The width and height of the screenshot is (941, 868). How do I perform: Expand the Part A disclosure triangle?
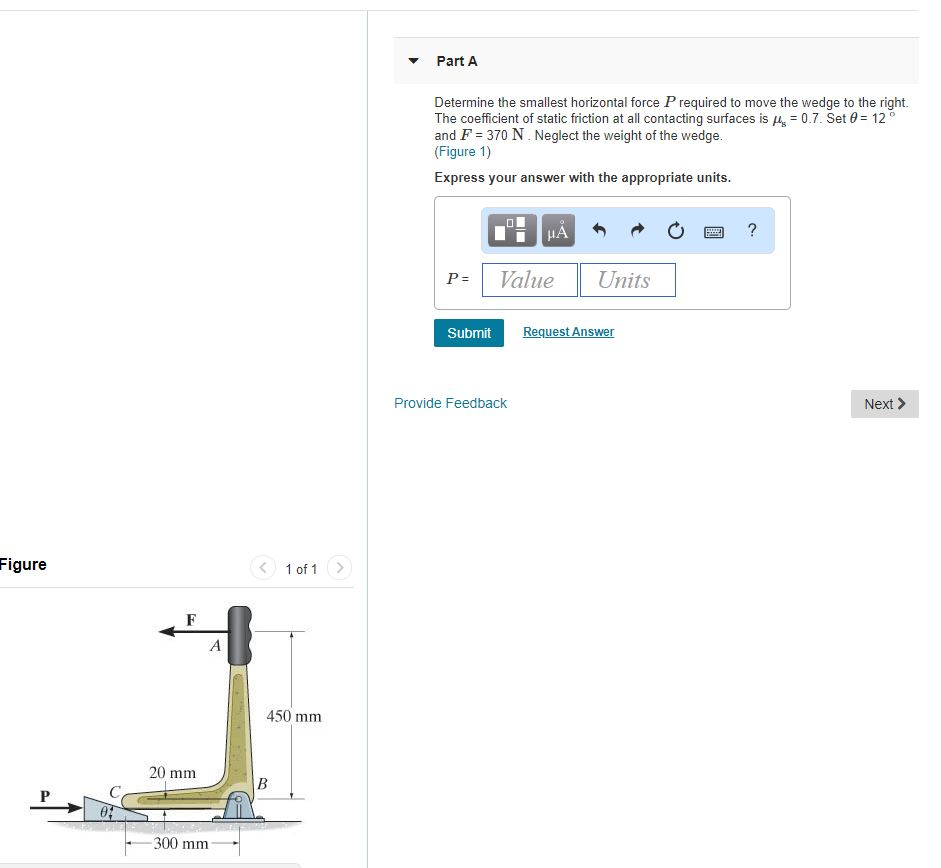(x=413, y=60)
